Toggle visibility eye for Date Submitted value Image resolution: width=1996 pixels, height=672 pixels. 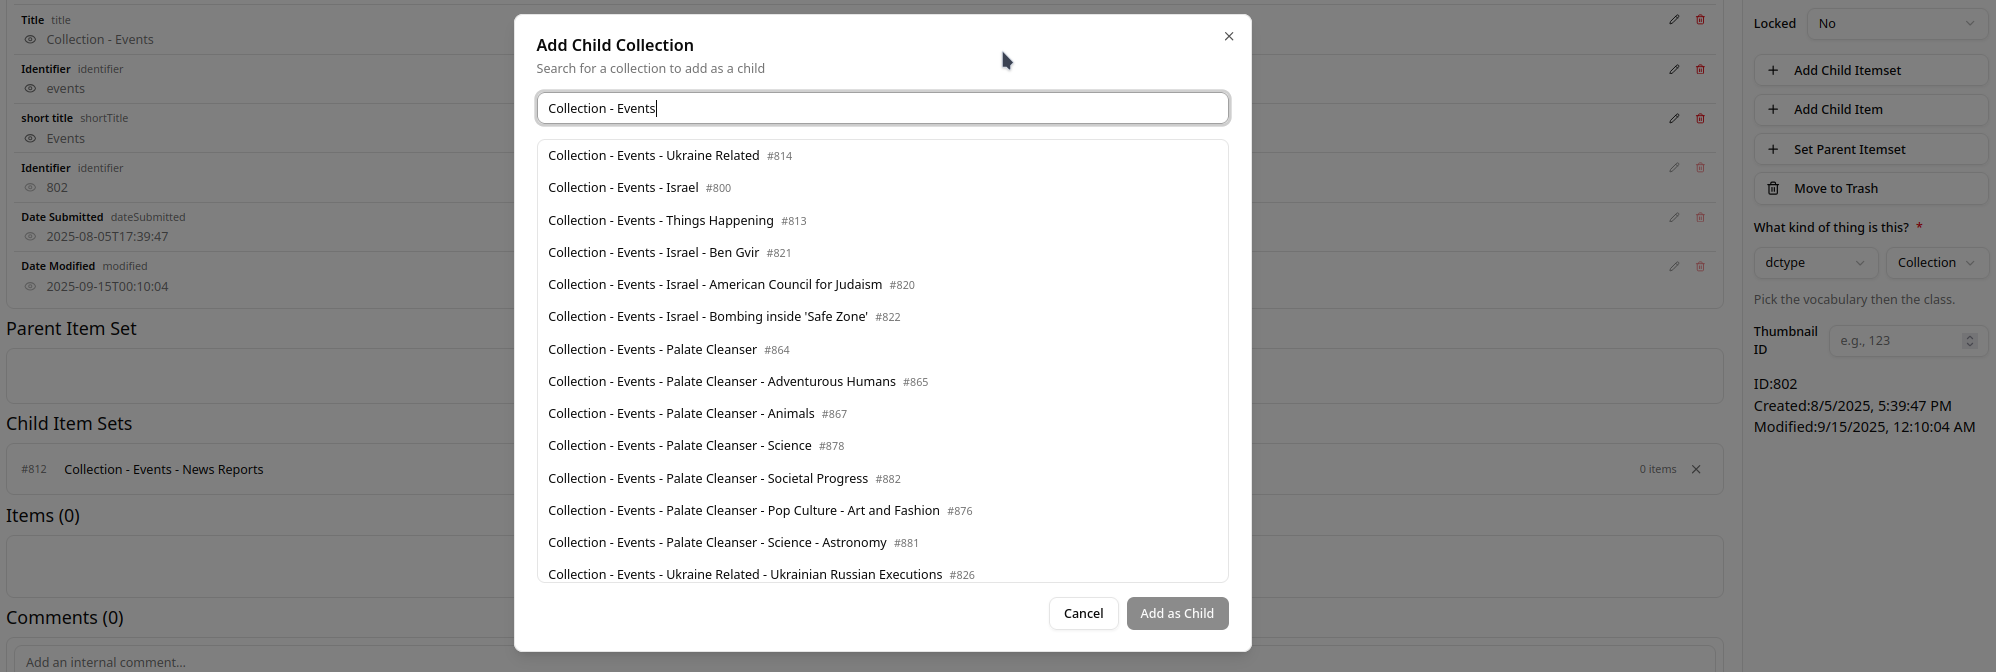coord(30,237)
